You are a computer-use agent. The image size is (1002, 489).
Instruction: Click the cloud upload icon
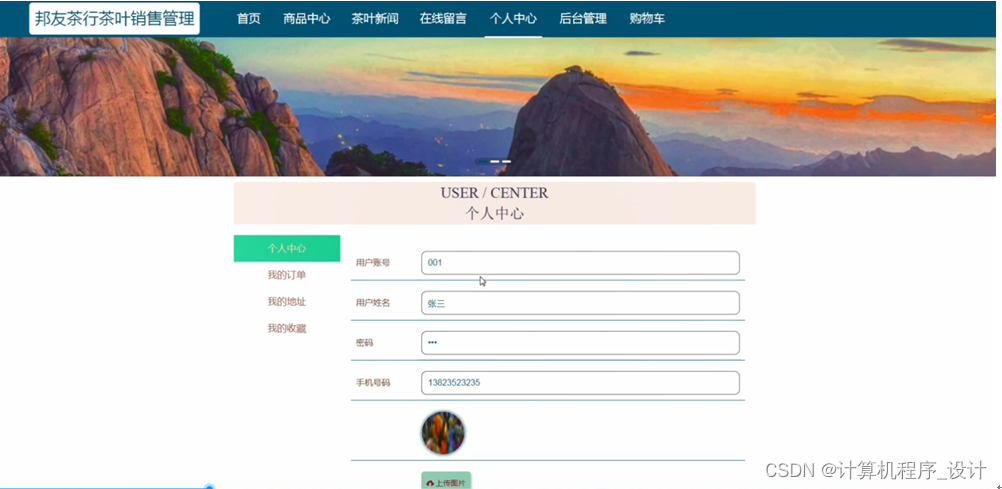[430, 484]
